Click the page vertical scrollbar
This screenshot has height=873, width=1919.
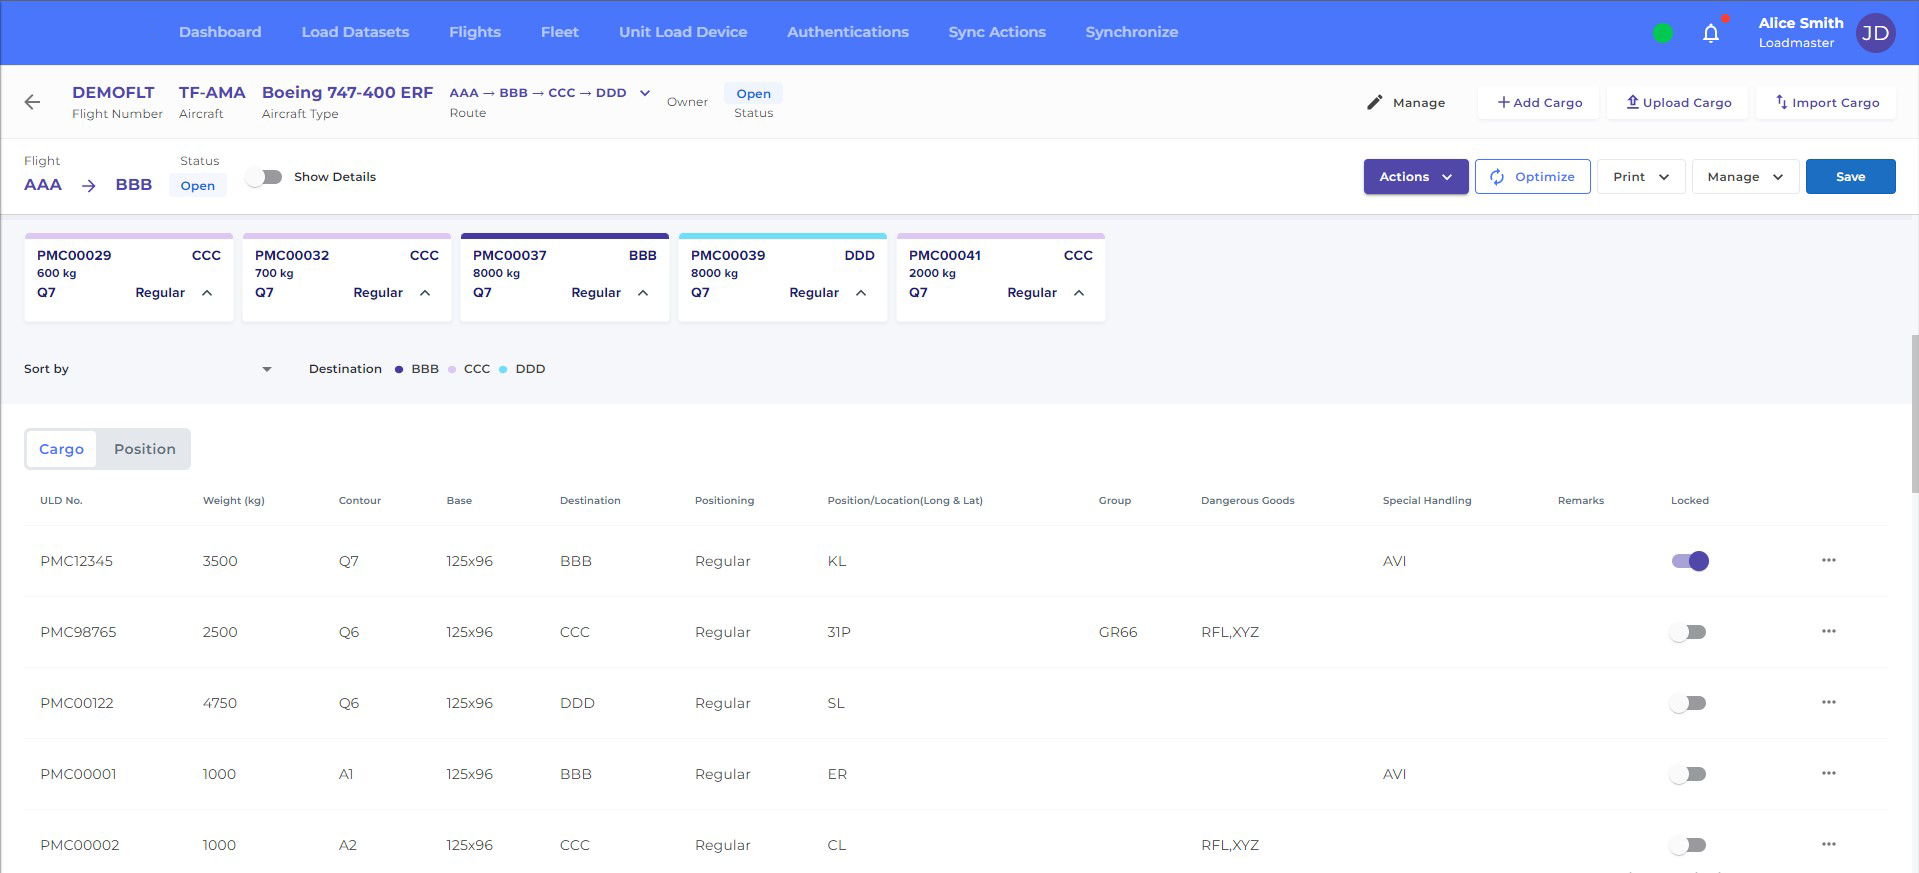[x=1914, y=413]
